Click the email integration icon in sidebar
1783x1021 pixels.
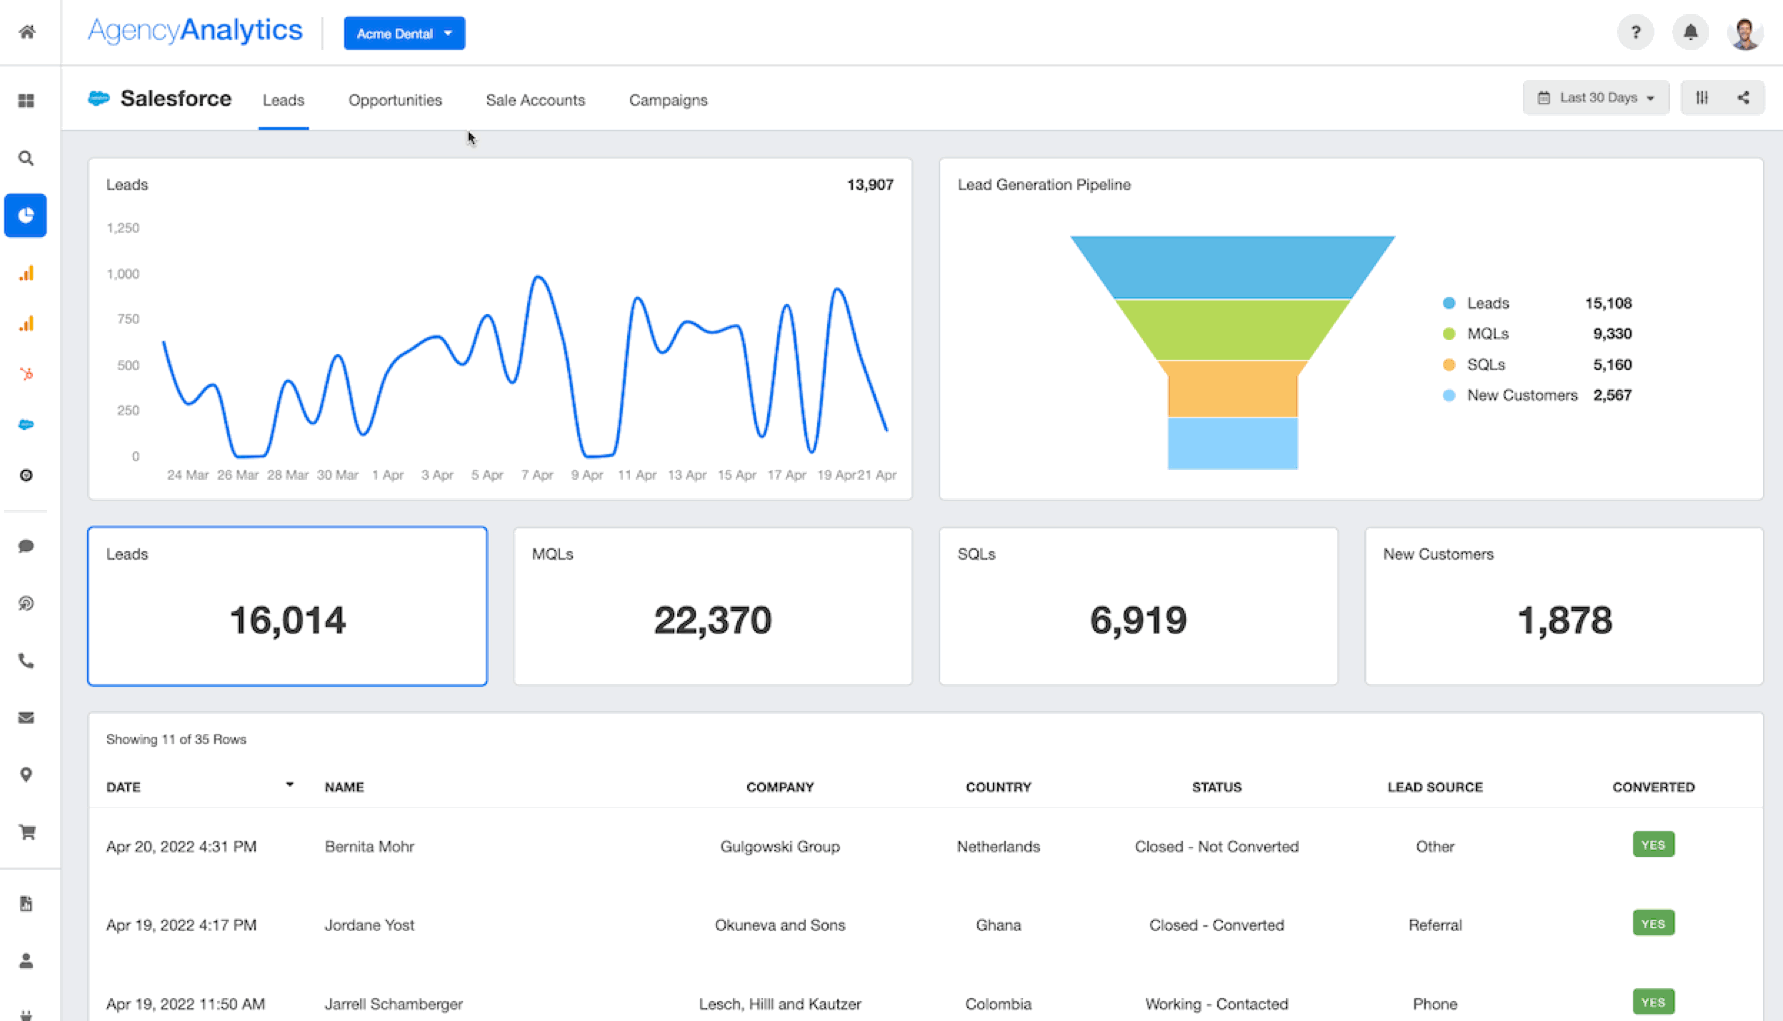point(26,717)
